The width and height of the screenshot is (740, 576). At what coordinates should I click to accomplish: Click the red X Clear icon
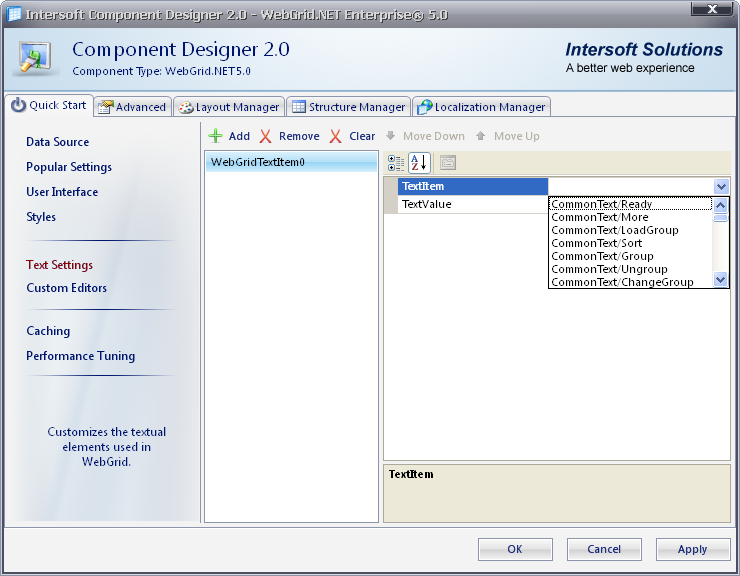336,136
